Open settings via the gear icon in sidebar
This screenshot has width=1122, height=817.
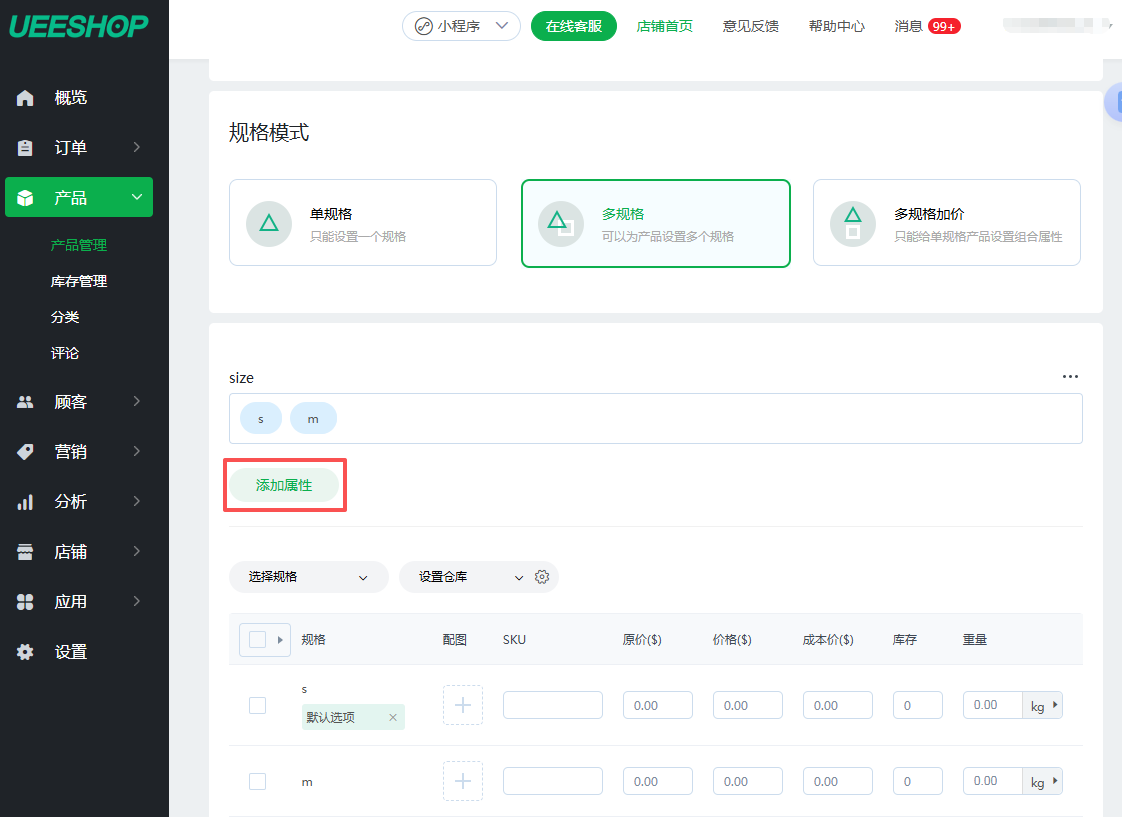(x=25, y=652)
